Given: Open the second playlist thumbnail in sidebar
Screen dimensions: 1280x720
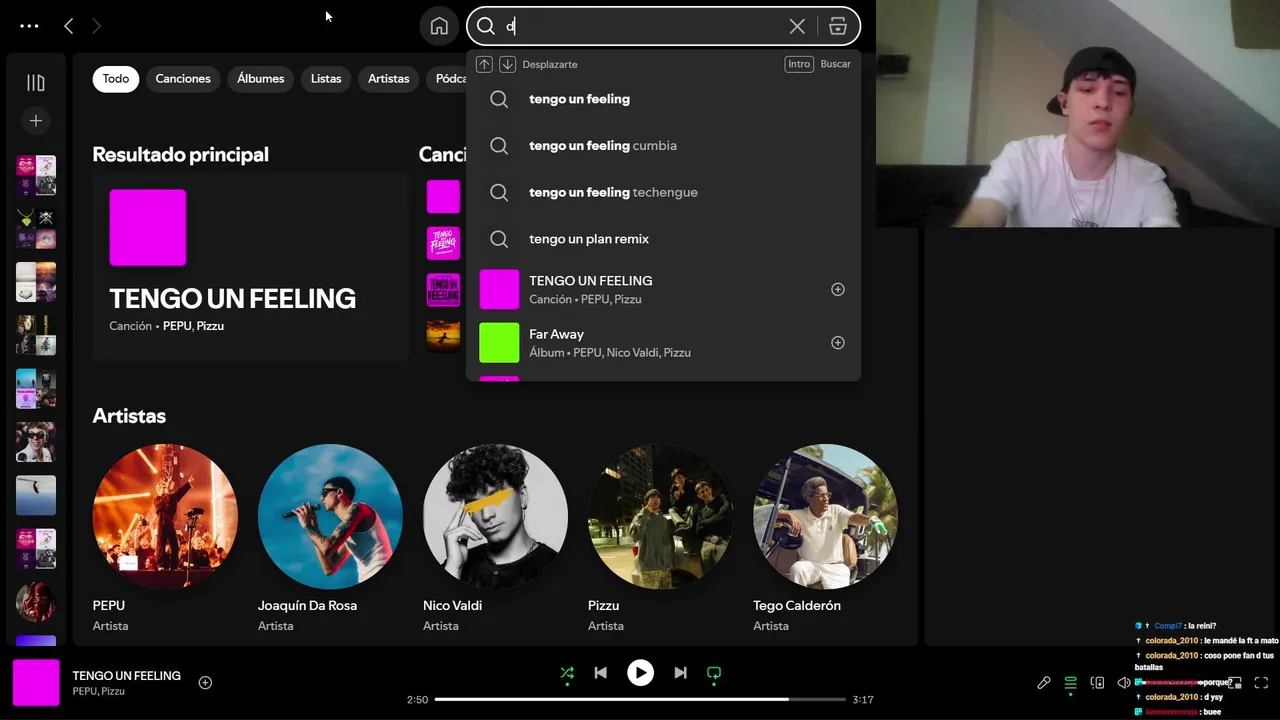Looking at the screenshot, I should [36, 228].
